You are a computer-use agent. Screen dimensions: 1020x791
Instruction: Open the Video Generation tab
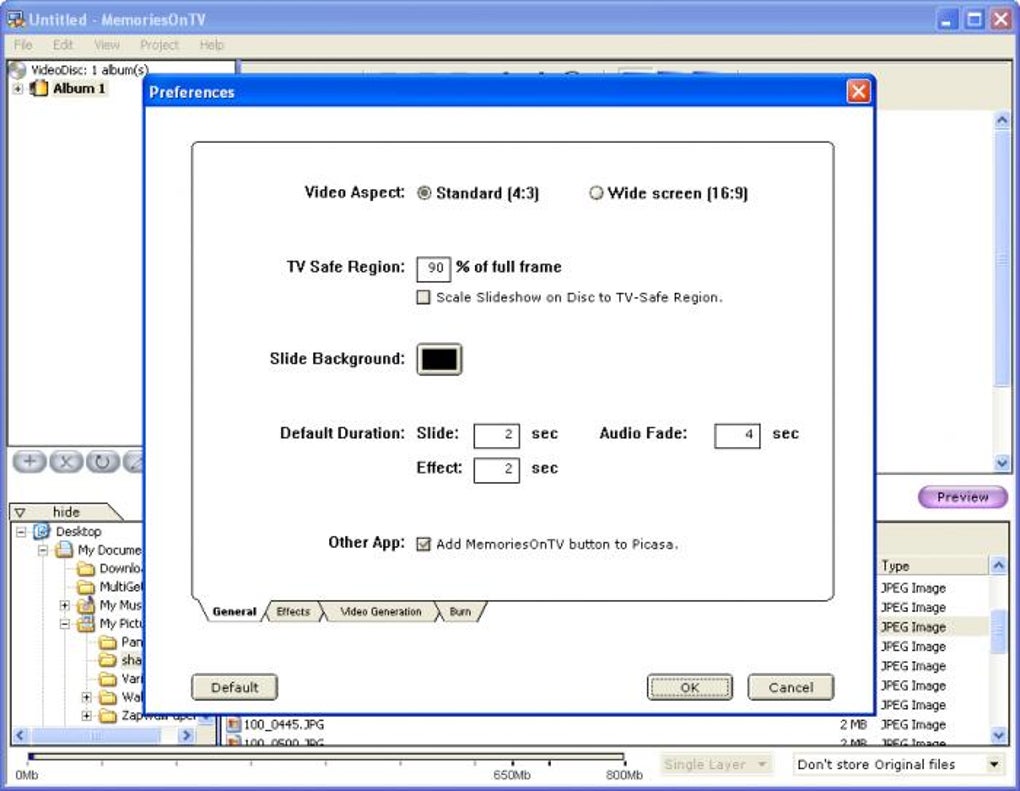click(381, 611)
